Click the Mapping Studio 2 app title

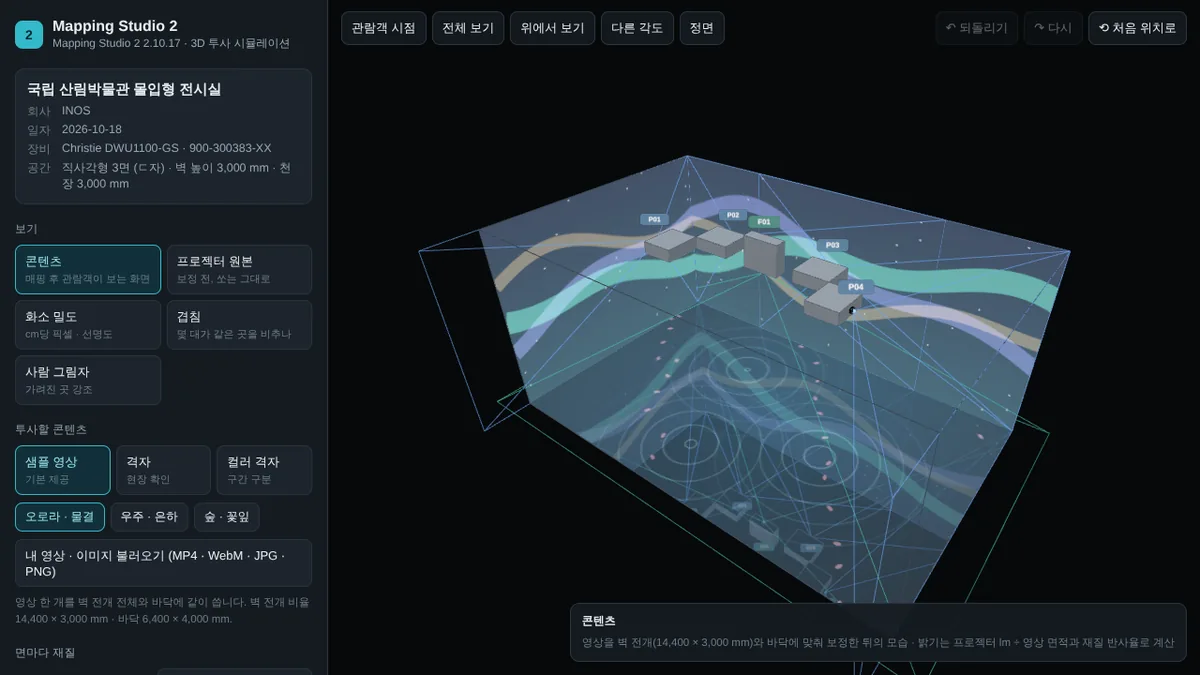[x=115, y=26]
